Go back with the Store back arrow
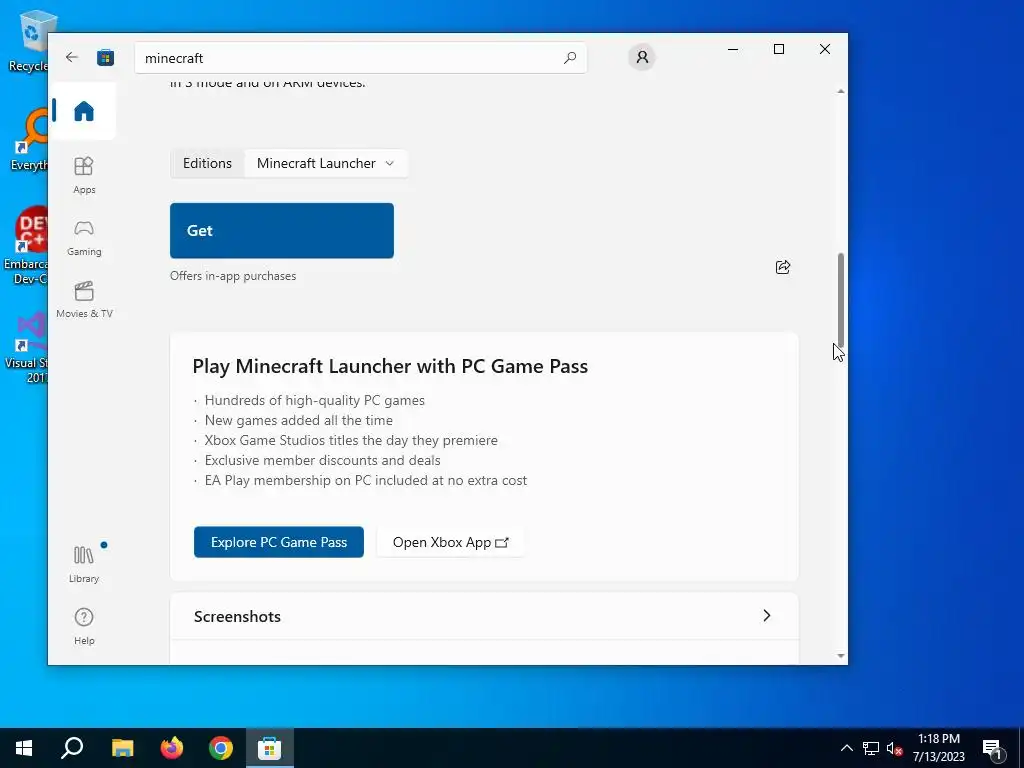The width and height of the screenshot is (1024, 768). click(72, 57)
